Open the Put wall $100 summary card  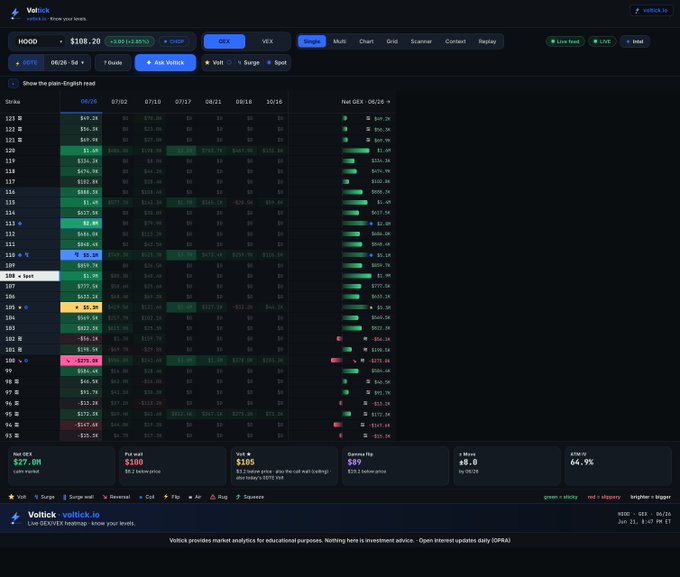(173, 466)
